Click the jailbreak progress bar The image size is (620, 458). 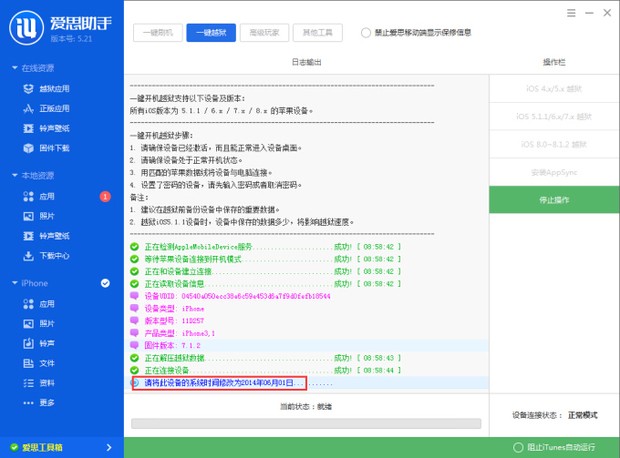pos(306,424)
